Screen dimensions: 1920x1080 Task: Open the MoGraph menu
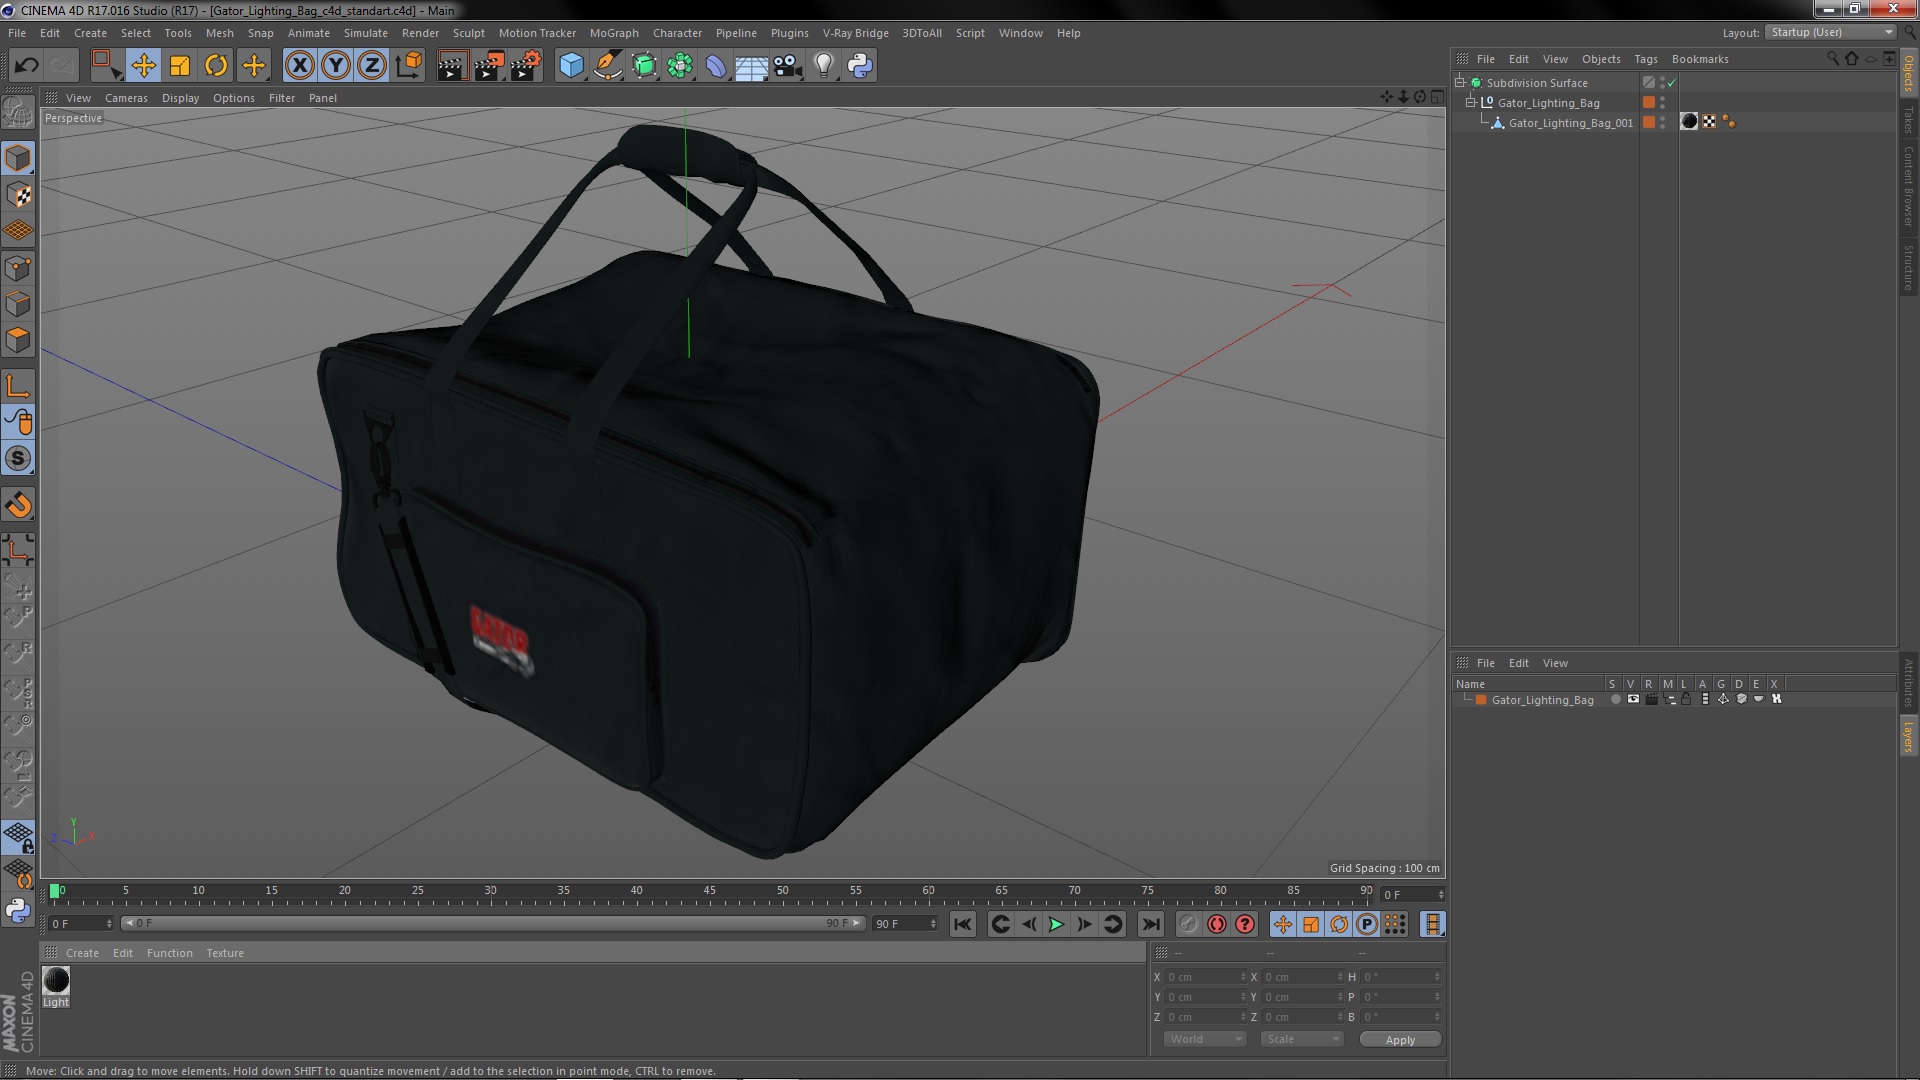click(614, 33)
